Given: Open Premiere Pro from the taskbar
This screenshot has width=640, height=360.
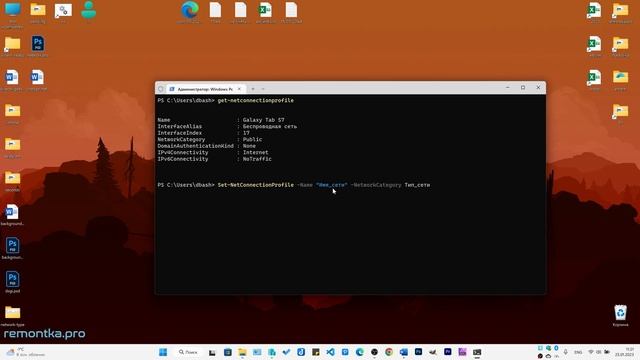Looking at the screenshot, I should click(x=448, y=351).
